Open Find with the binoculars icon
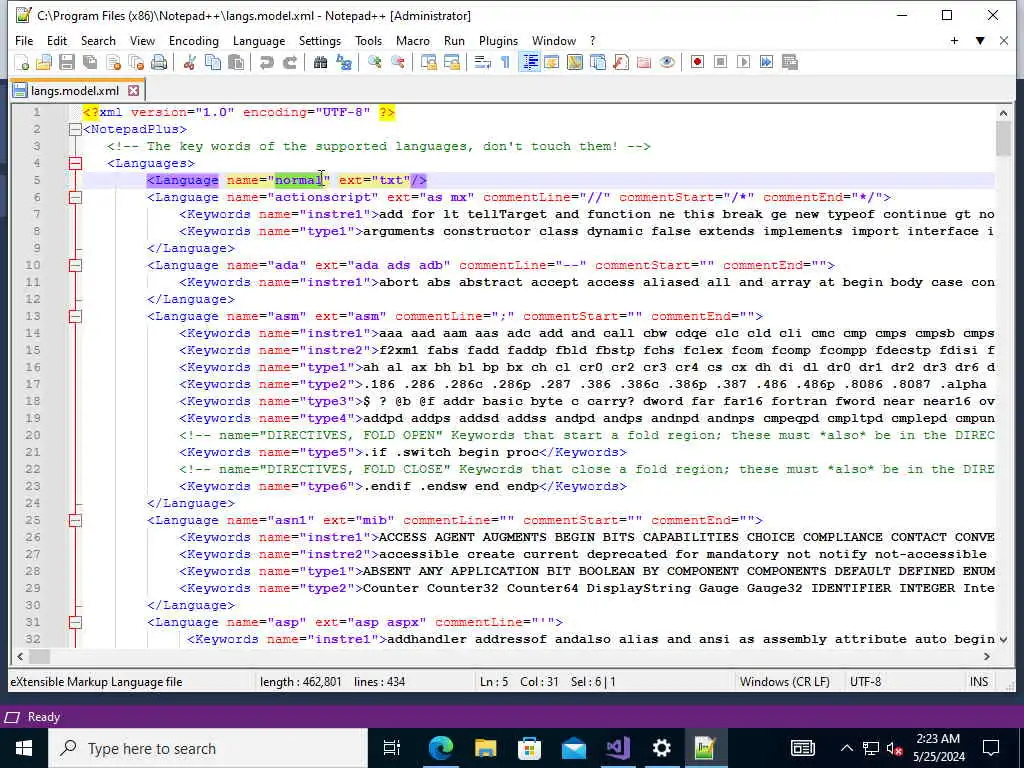1024x768 pixels. click(320, 62)
